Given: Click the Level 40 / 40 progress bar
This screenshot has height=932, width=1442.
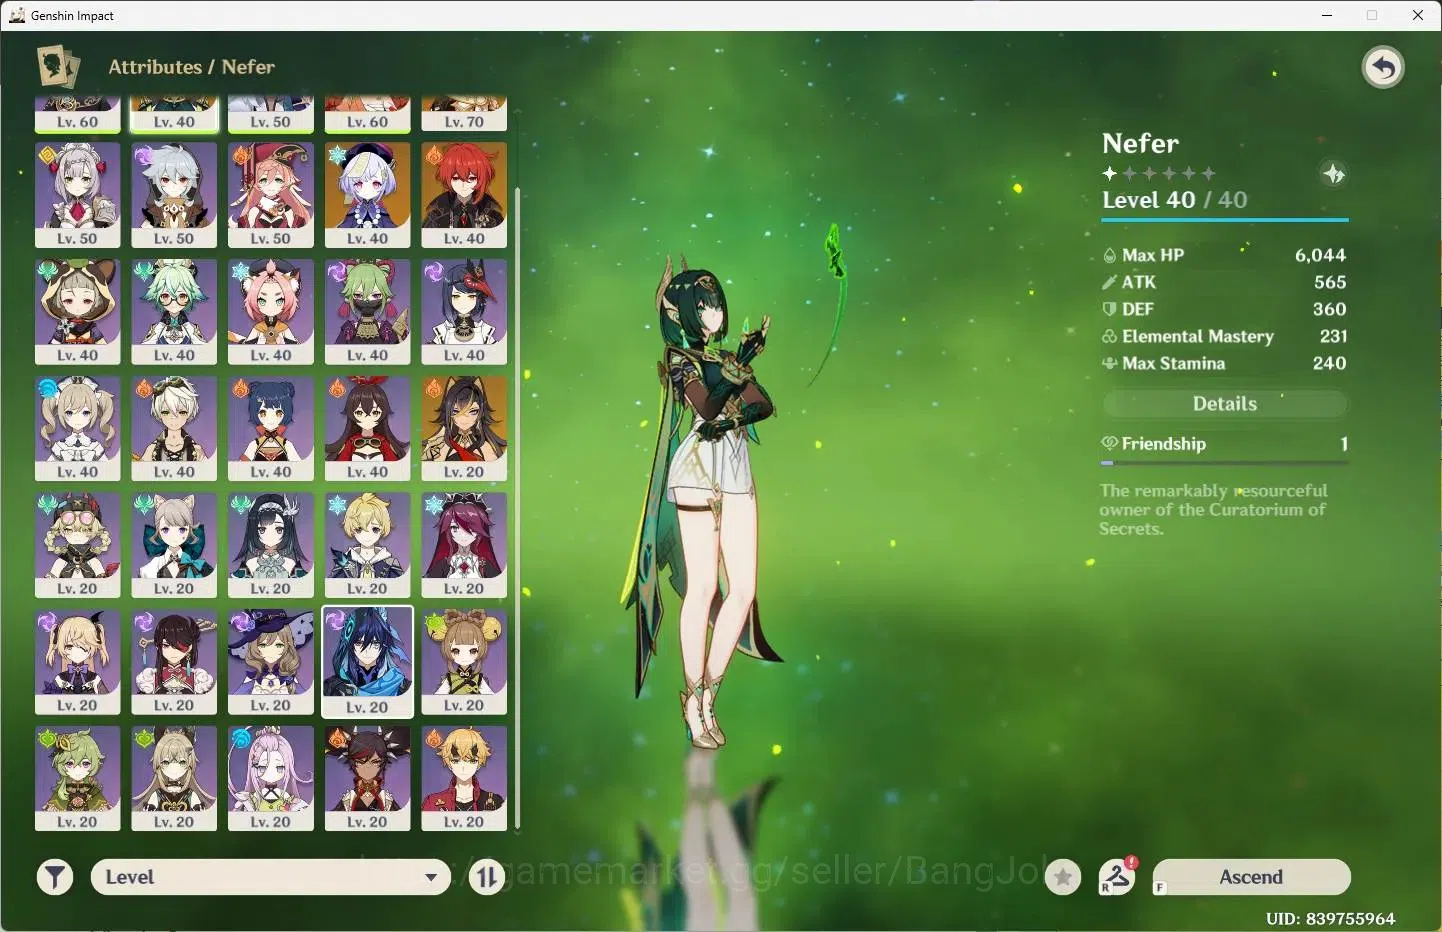Looking at the screenshot, I should click(x=1225, y=219).
